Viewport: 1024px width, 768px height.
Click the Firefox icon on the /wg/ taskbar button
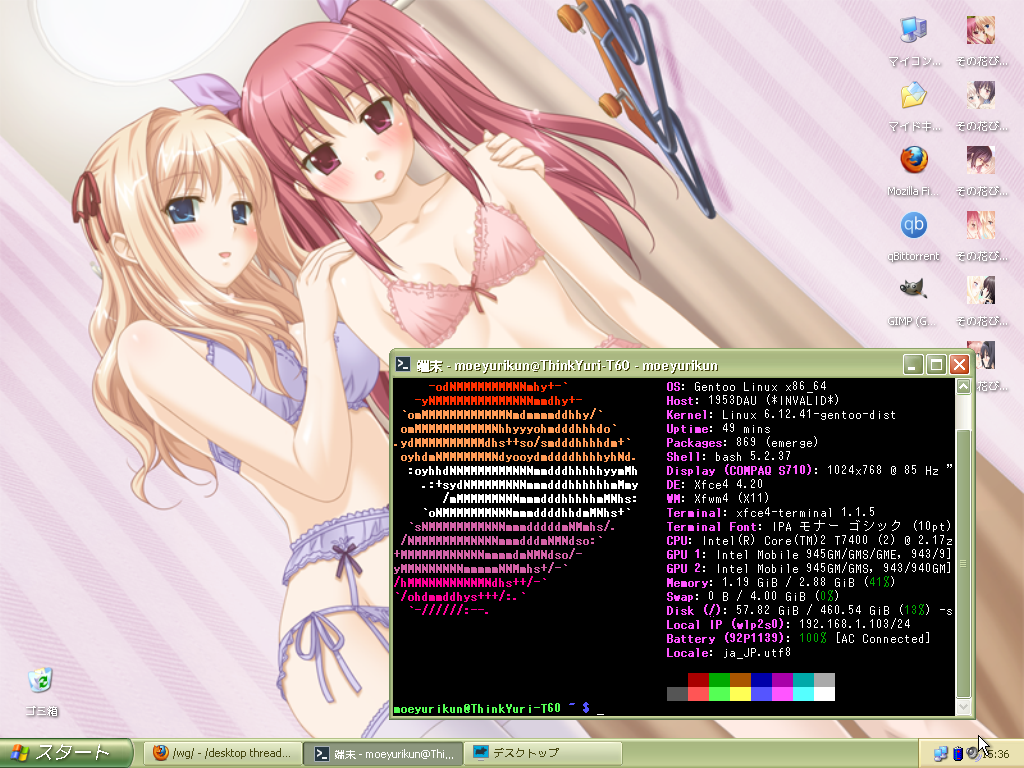point(160,753)
